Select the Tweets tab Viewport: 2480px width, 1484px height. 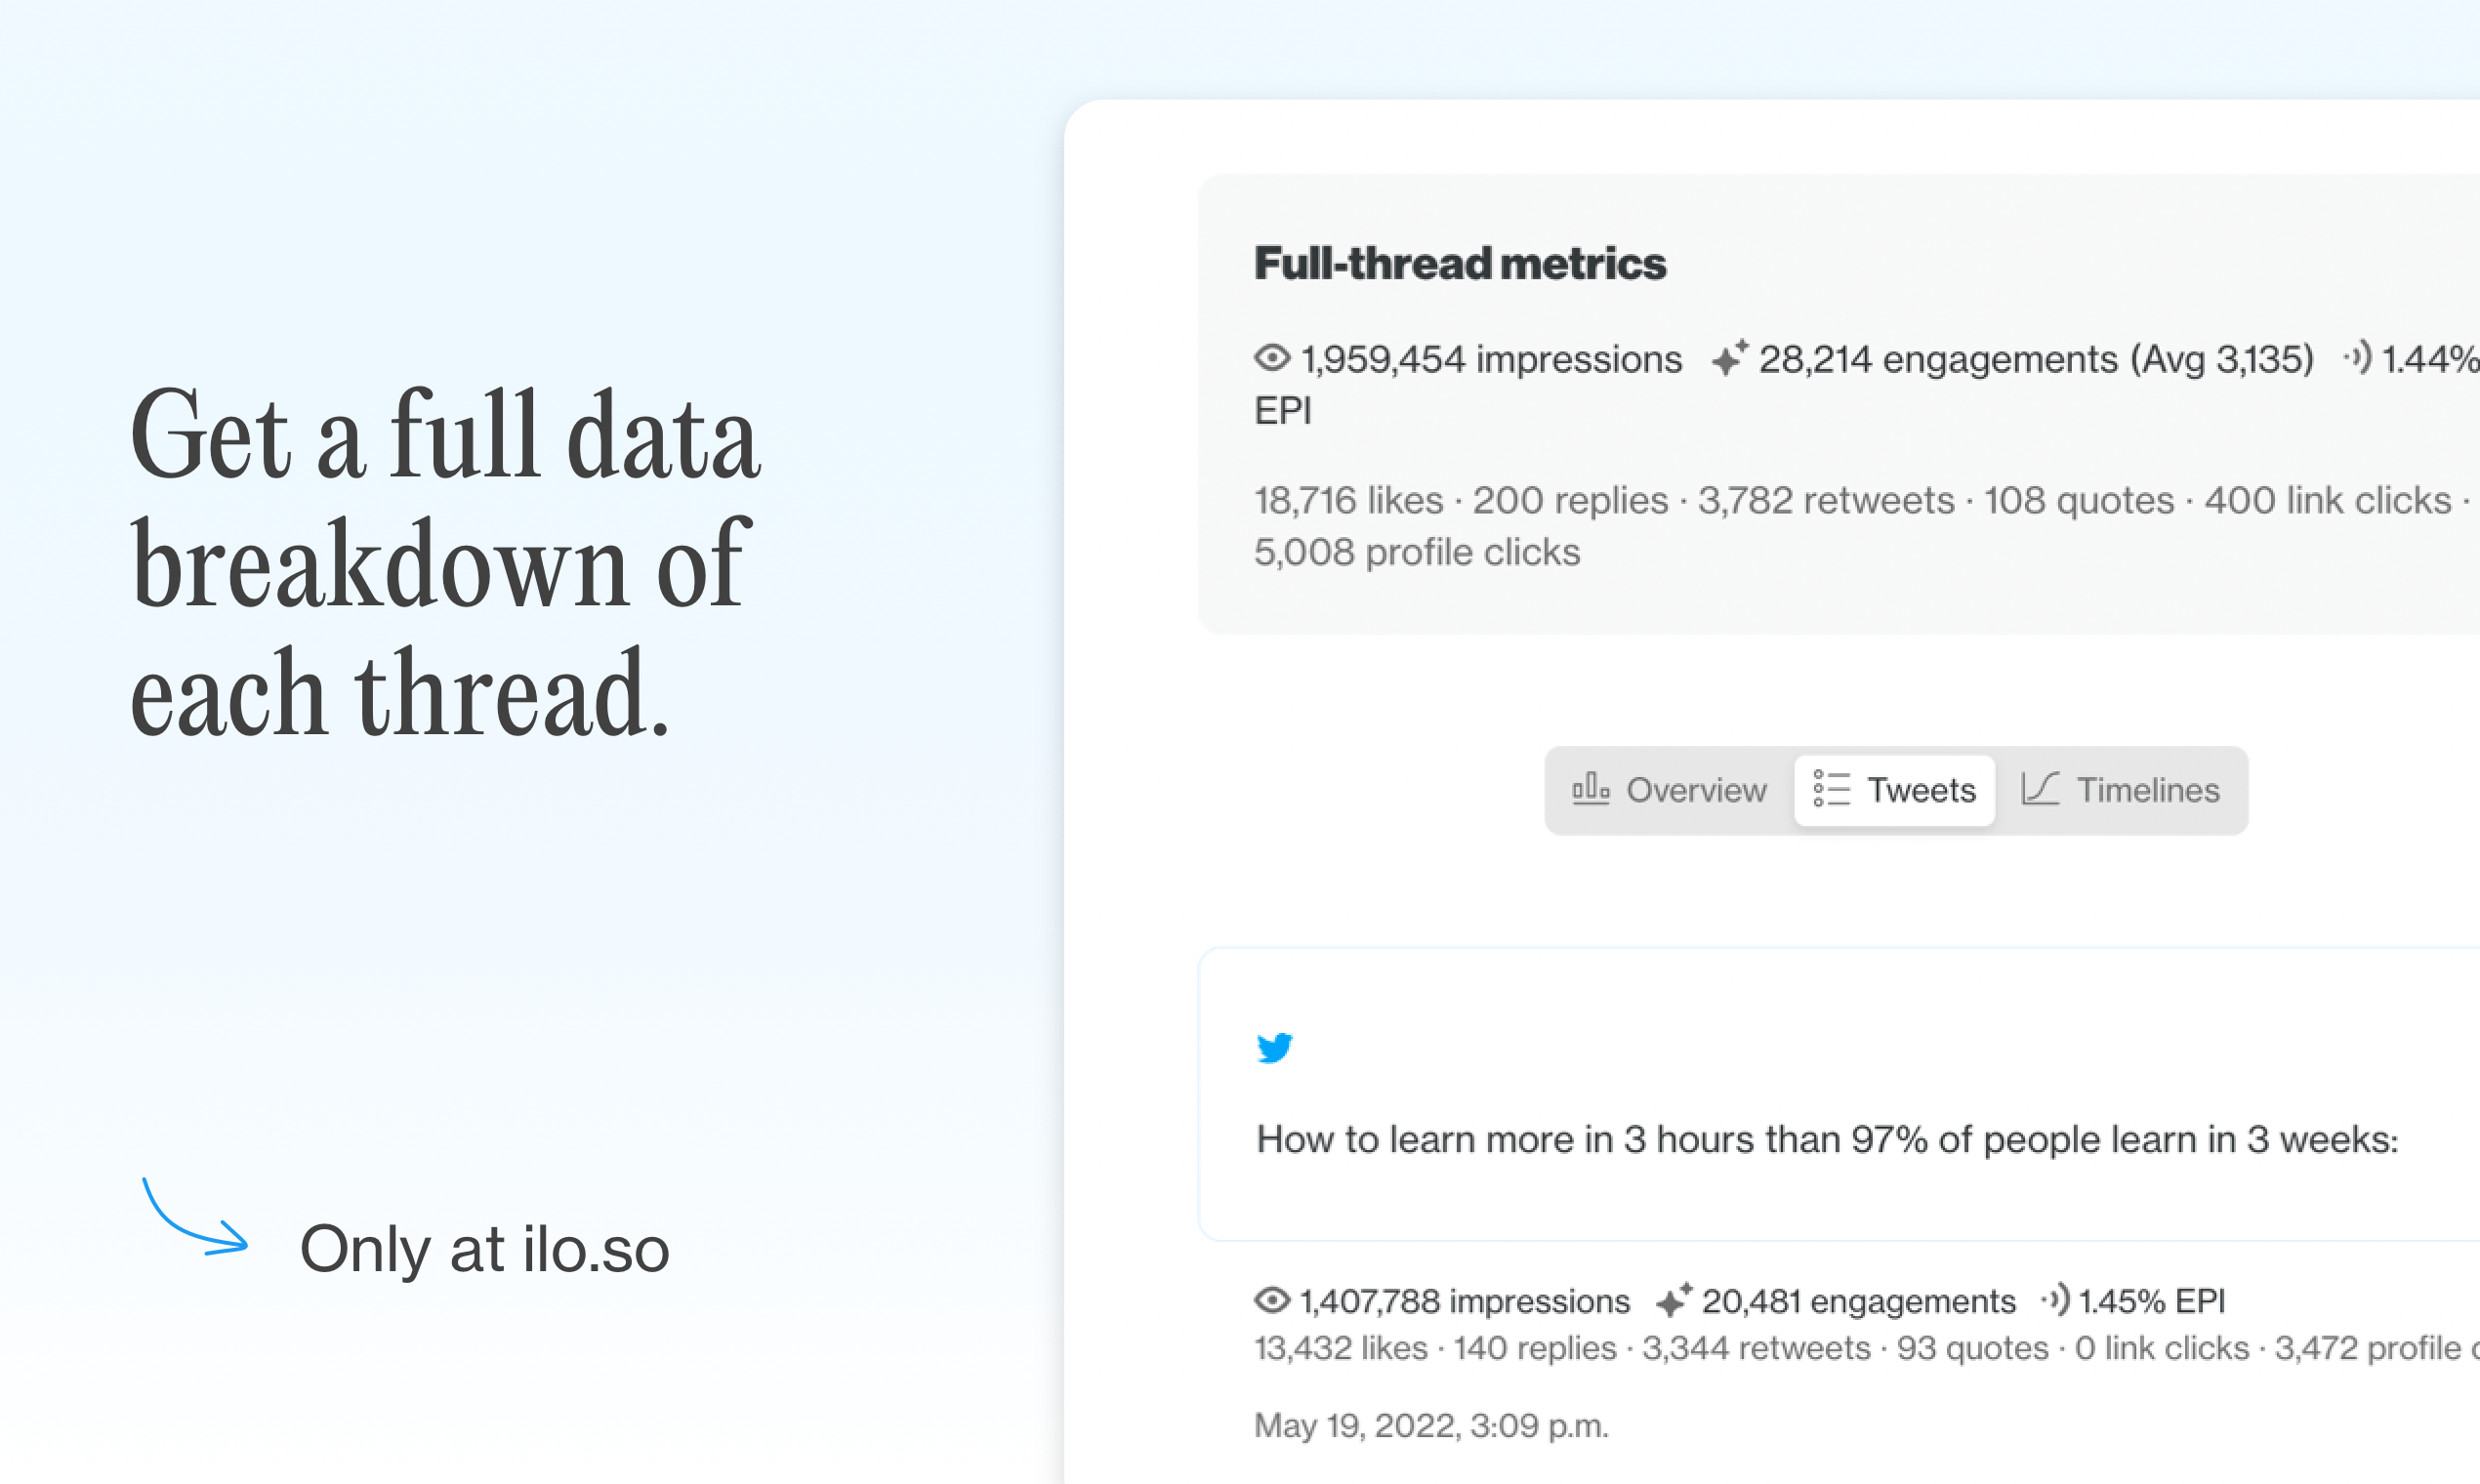(x=1894, y=790)
